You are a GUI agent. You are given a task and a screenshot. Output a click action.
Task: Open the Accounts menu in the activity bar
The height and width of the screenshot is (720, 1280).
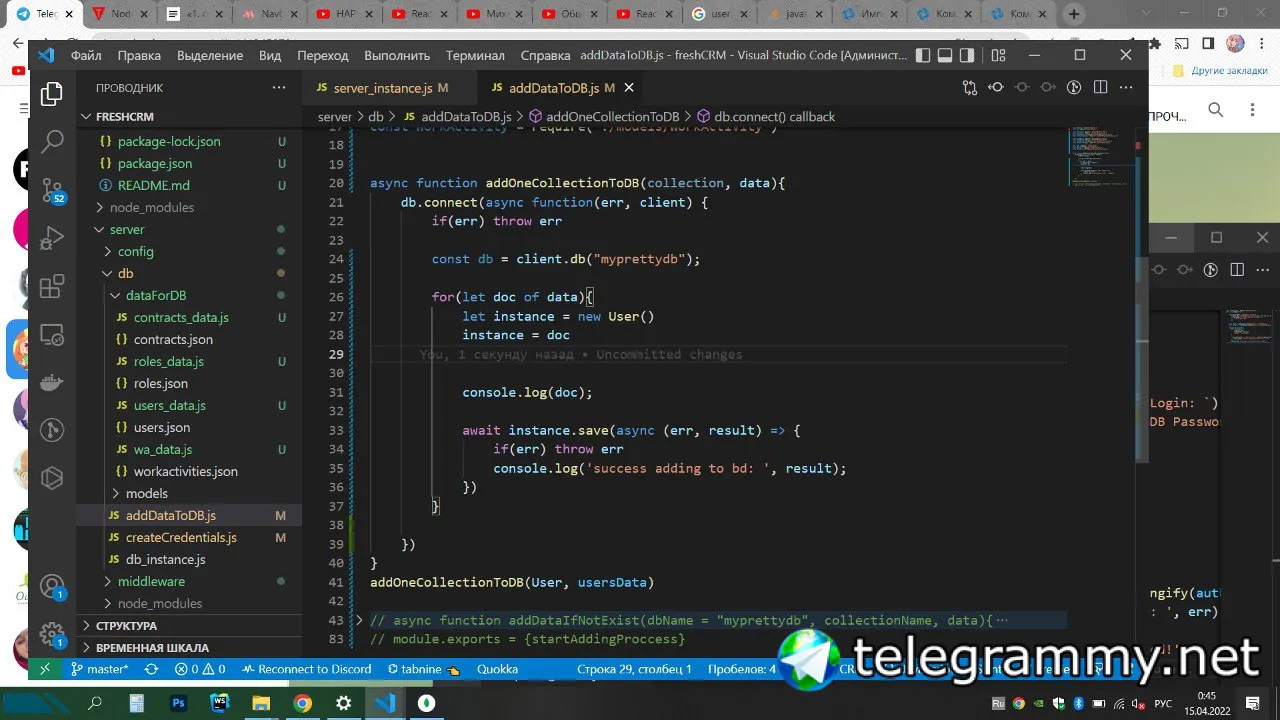[52, 588]
